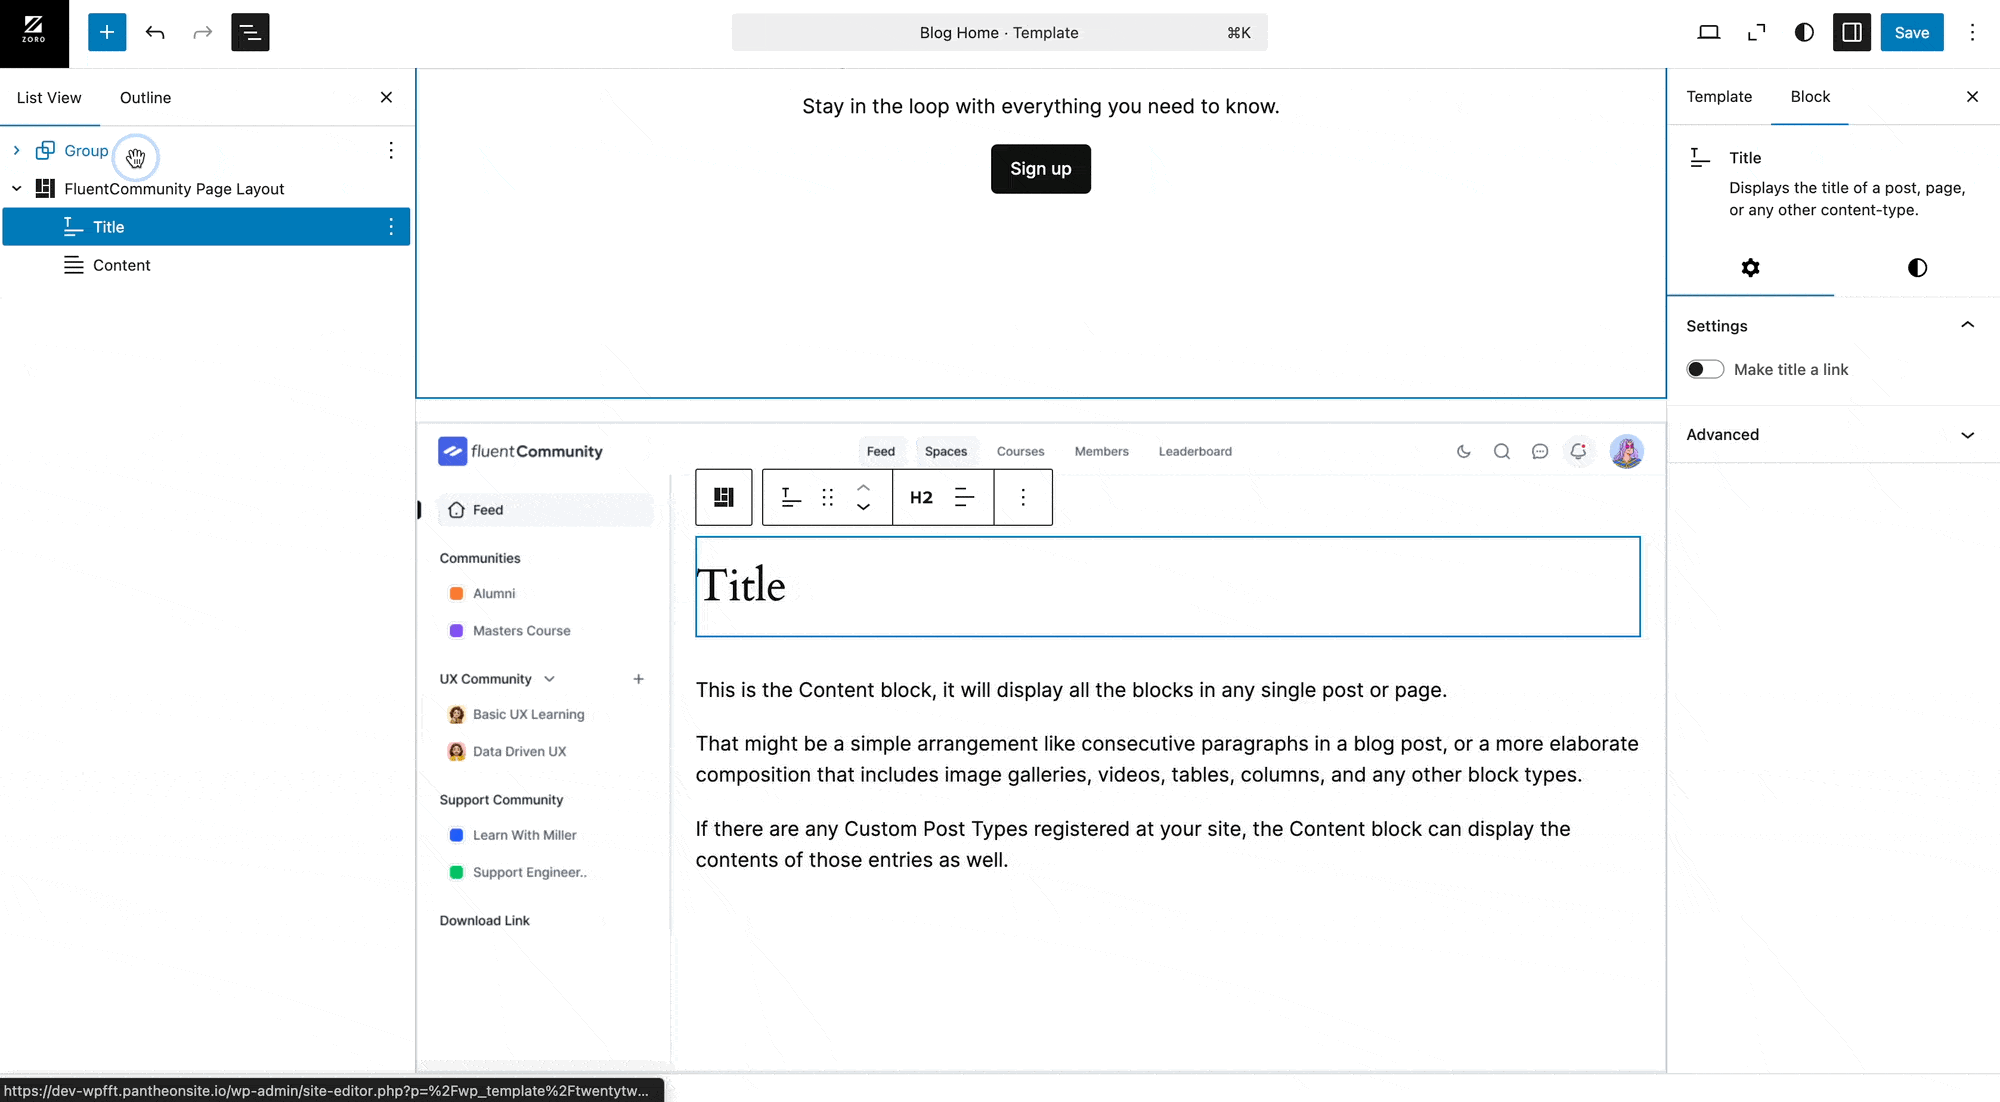Select parent FluentCommunity layout block in toolbar
Image resolution: width=2000 pixels, height=1102 pixels.
coord(724,498)
